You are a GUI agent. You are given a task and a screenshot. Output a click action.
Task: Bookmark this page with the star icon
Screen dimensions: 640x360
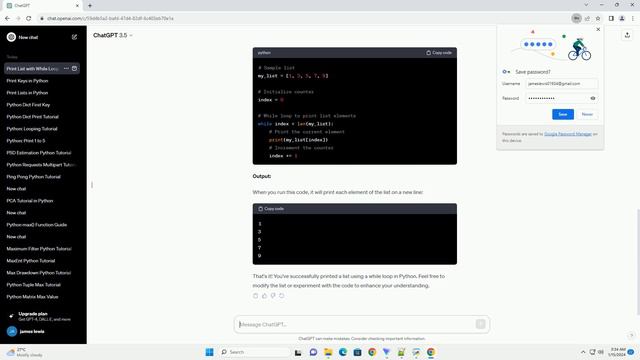click(598, 18)
